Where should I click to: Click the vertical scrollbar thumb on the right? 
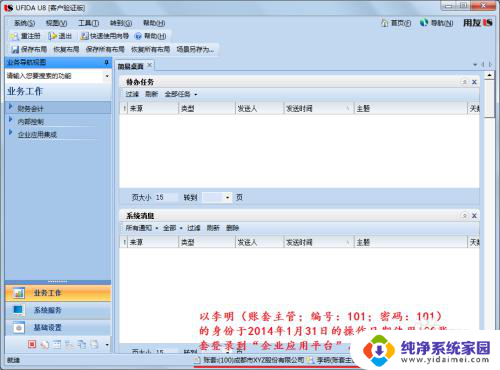pyautogui.click(x=489, y=98)
